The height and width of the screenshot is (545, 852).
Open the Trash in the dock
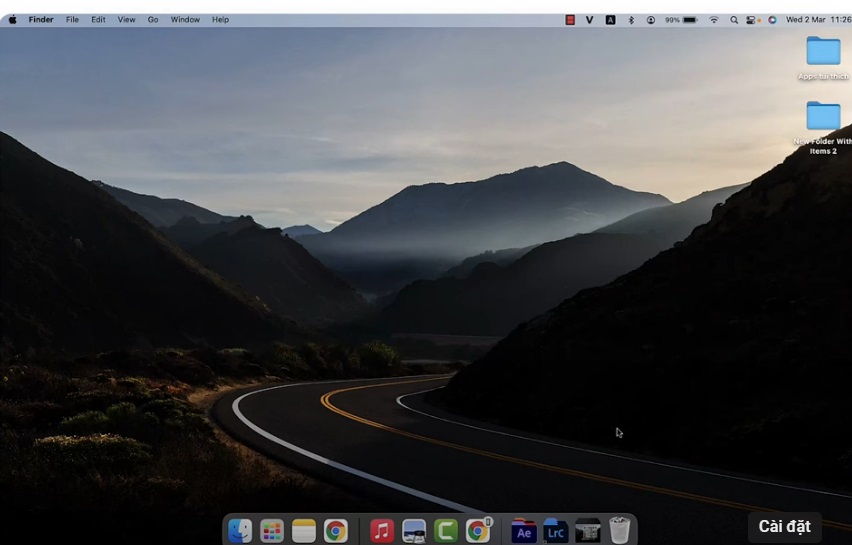(620, 530)
